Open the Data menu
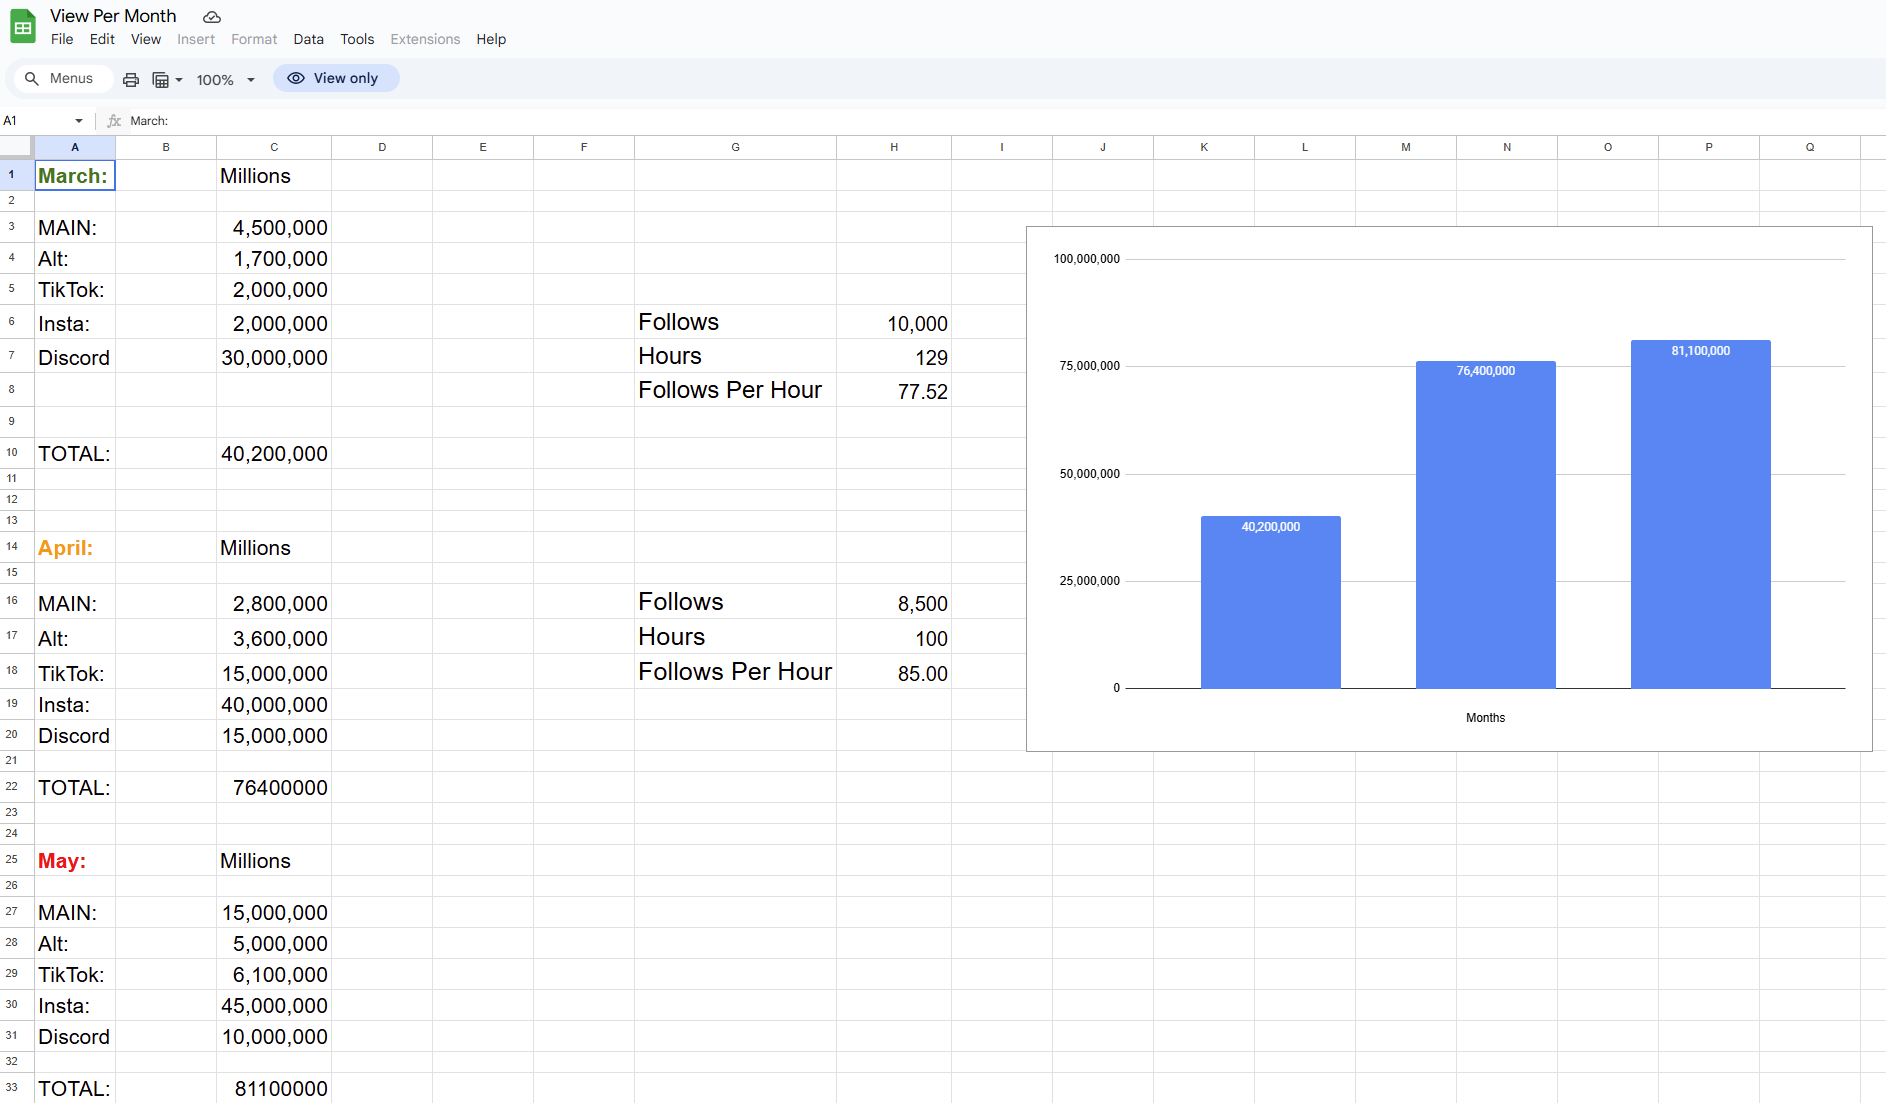The image size is (1886, 1103). [308, 39]
